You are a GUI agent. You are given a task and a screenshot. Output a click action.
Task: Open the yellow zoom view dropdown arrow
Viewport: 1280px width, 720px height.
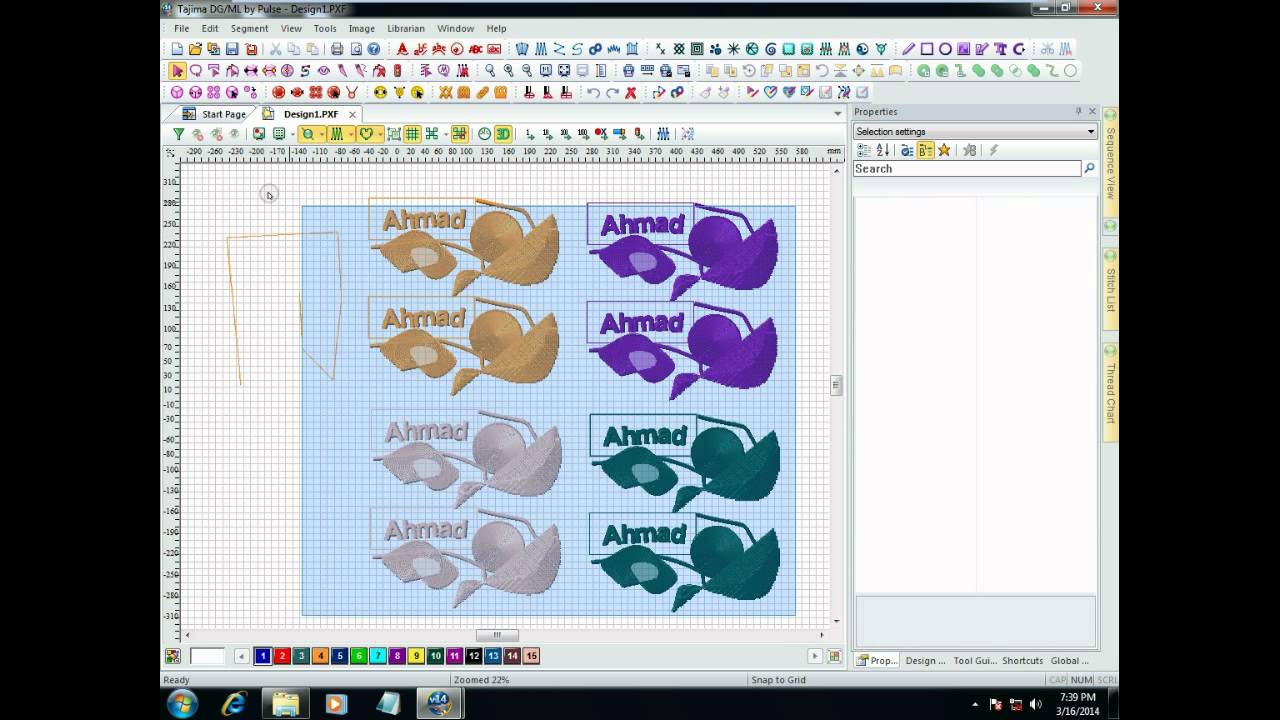[x=322, y=134]
